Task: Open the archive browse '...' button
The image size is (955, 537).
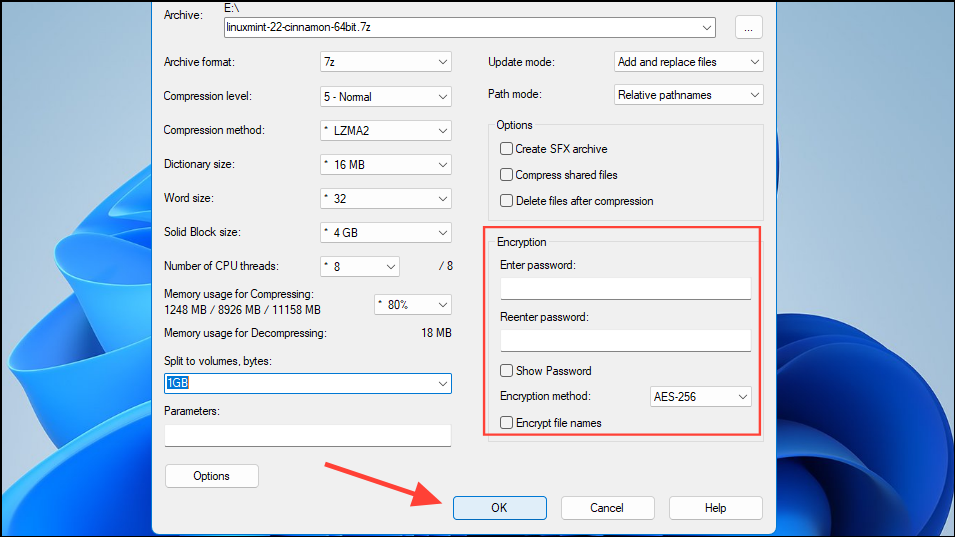Action: tap(749, 27)
